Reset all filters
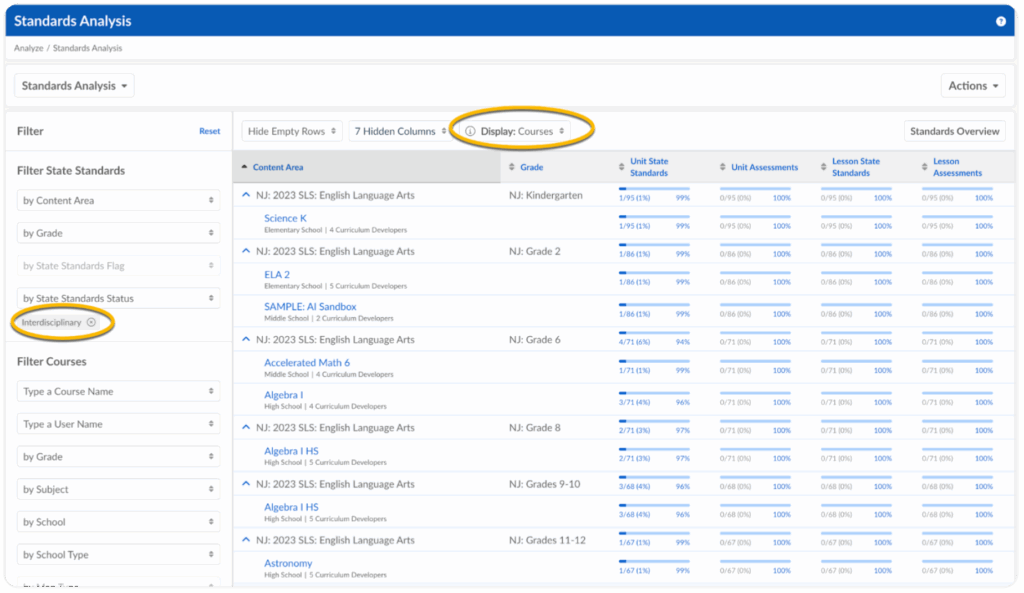 [x=210, y=131]
